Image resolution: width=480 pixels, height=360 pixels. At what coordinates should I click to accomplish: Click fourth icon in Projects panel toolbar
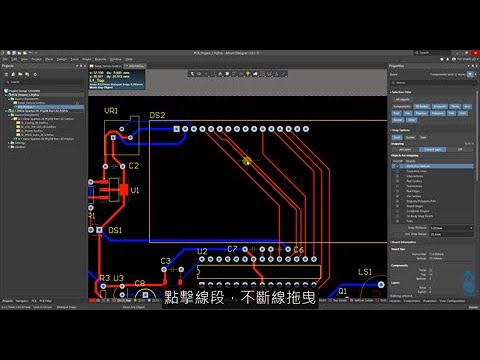(27, 74)
